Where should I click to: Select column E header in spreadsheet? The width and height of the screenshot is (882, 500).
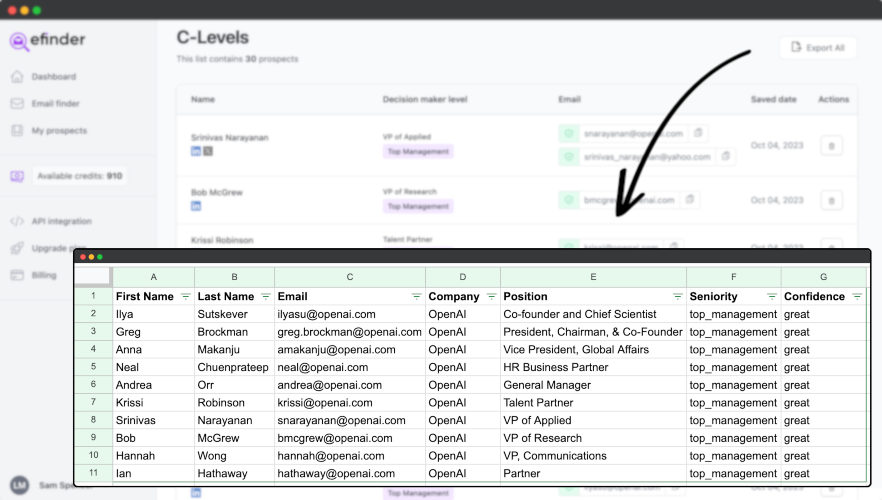[593, 277]
